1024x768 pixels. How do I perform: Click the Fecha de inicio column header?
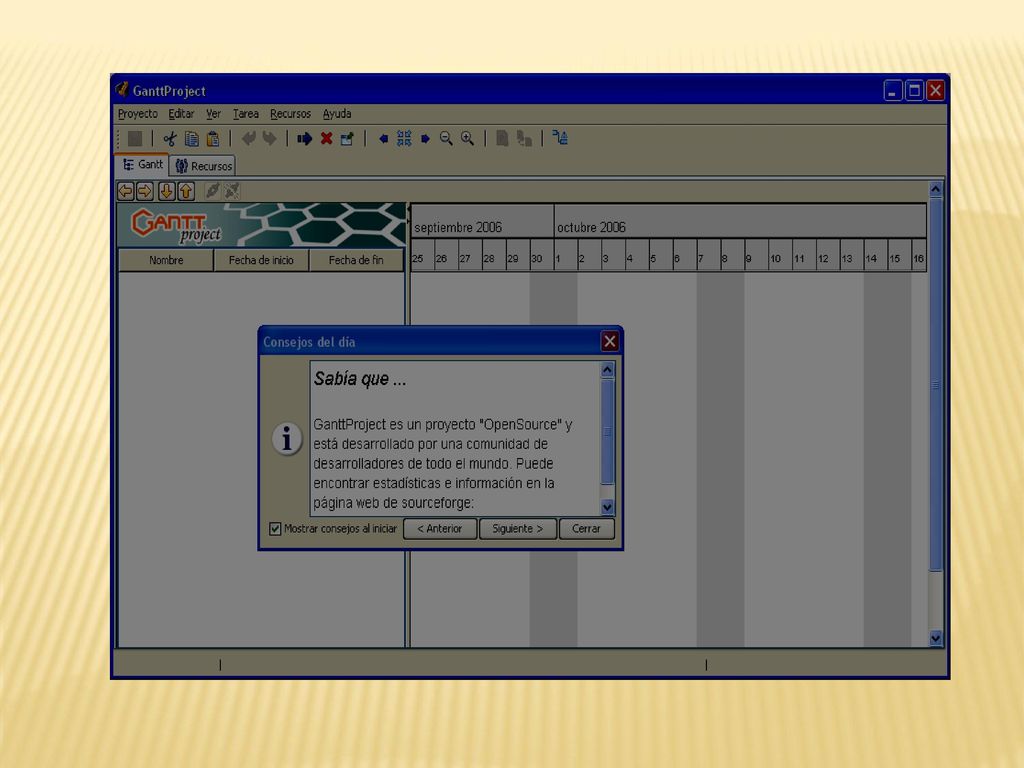point(261,260)
